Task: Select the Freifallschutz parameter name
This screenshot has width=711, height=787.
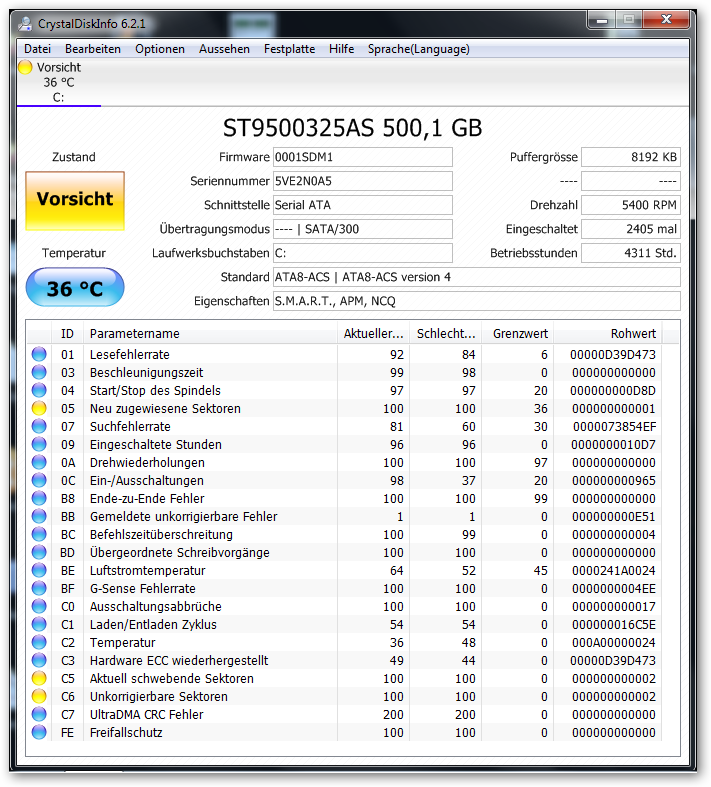Action: point(126,733)
